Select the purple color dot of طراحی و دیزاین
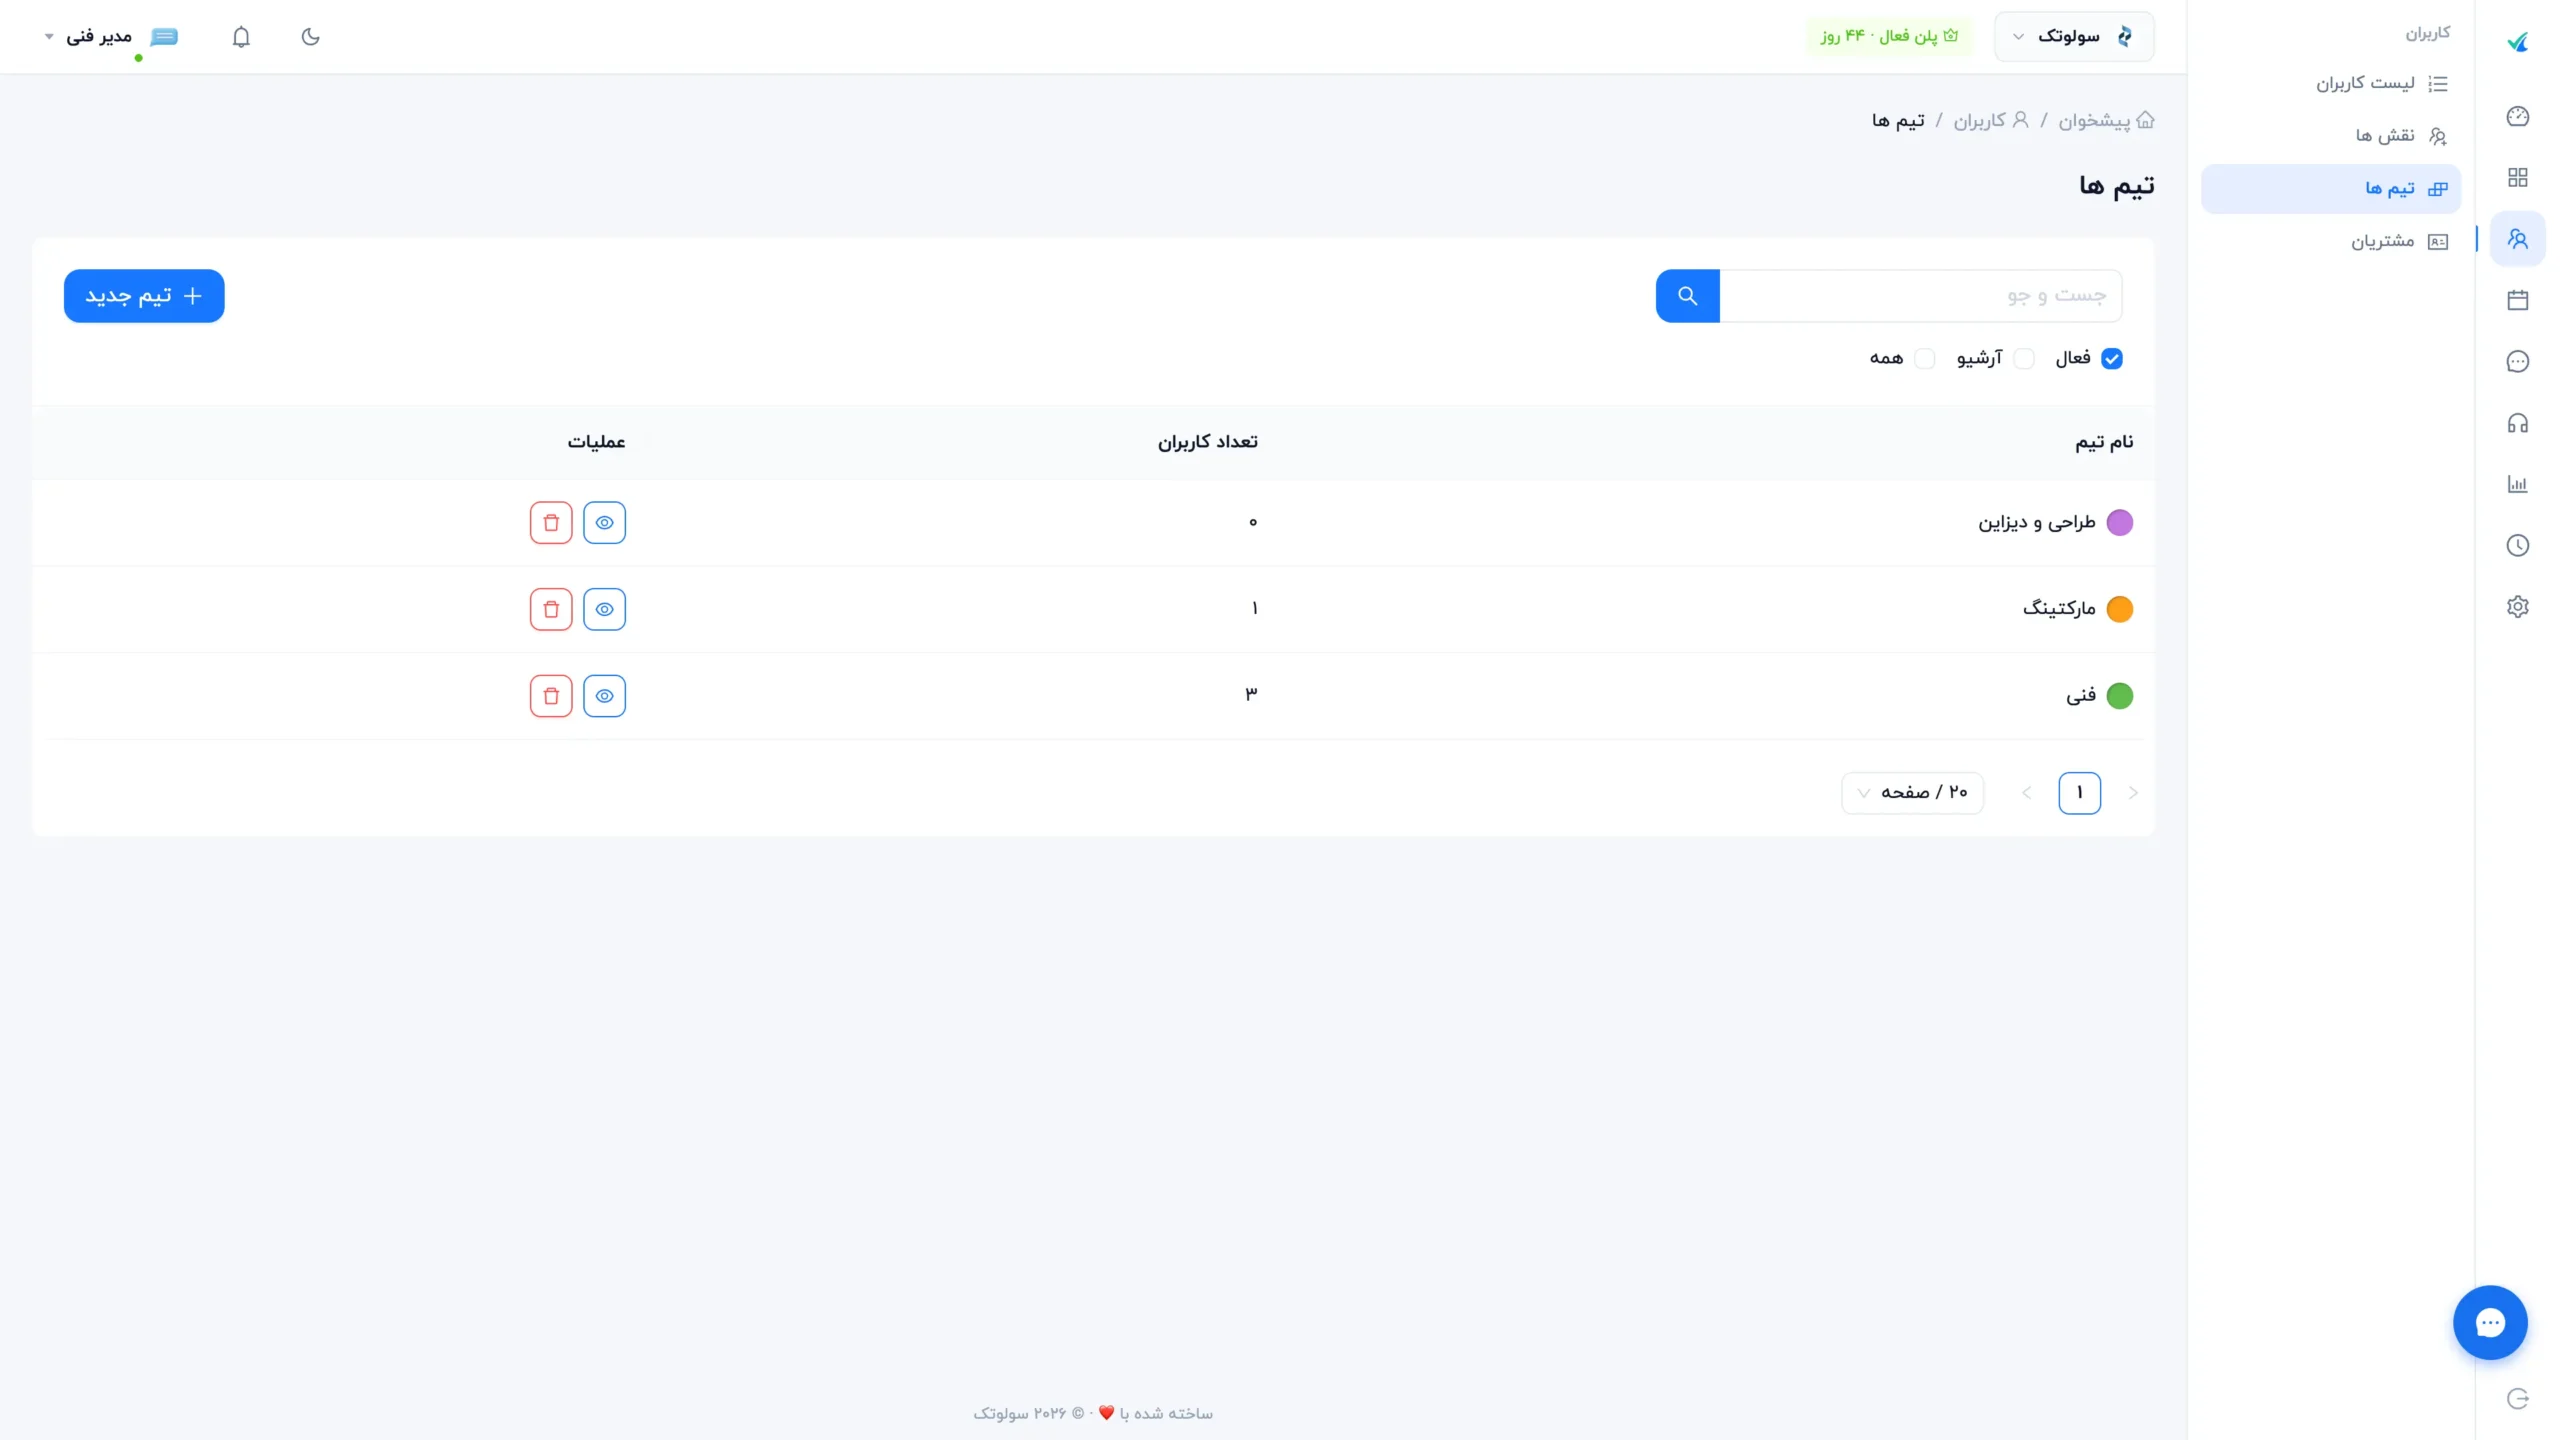Image resolution: width=2560 pixels, height=1440 pixels. 2119,522
